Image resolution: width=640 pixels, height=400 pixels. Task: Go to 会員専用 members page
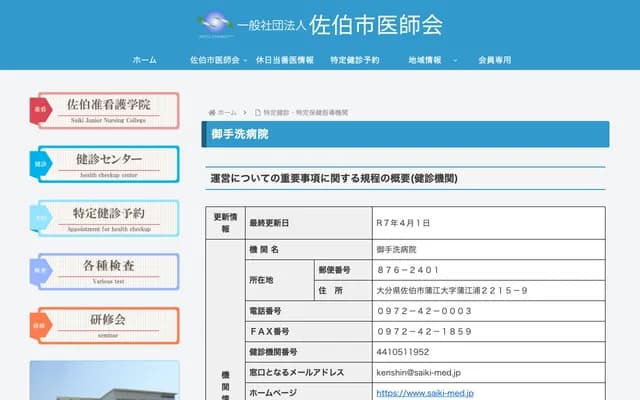(494, 60)
